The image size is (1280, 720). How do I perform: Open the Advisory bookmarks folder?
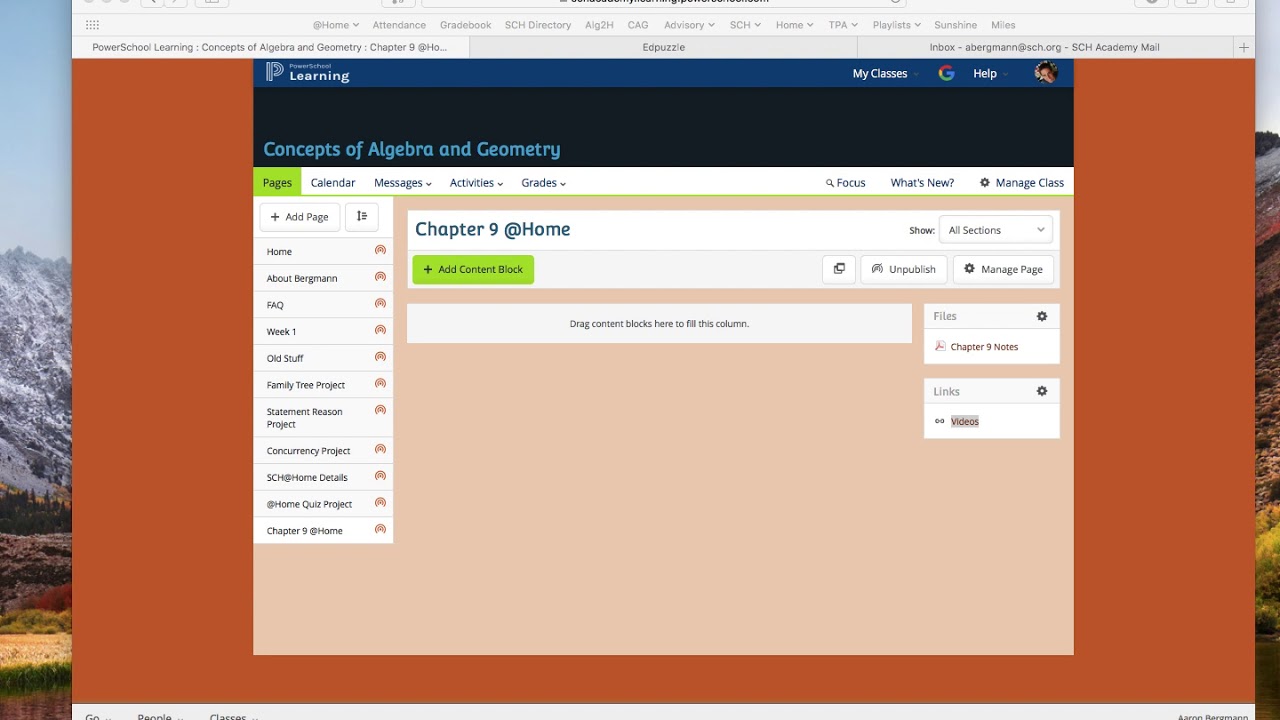click(x=689, y=25)
